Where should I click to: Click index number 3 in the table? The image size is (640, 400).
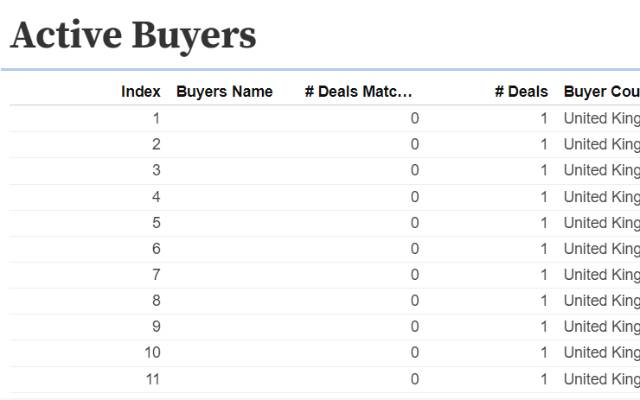156,170
